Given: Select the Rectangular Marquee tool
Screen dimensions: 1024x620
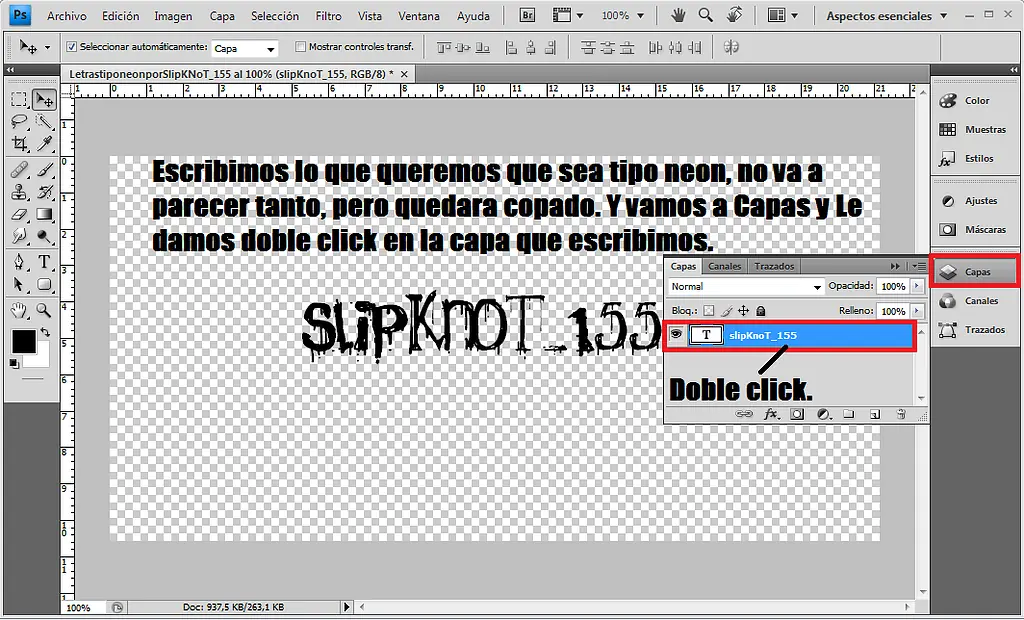Looking at the screenshot, I should coord(19,99).
